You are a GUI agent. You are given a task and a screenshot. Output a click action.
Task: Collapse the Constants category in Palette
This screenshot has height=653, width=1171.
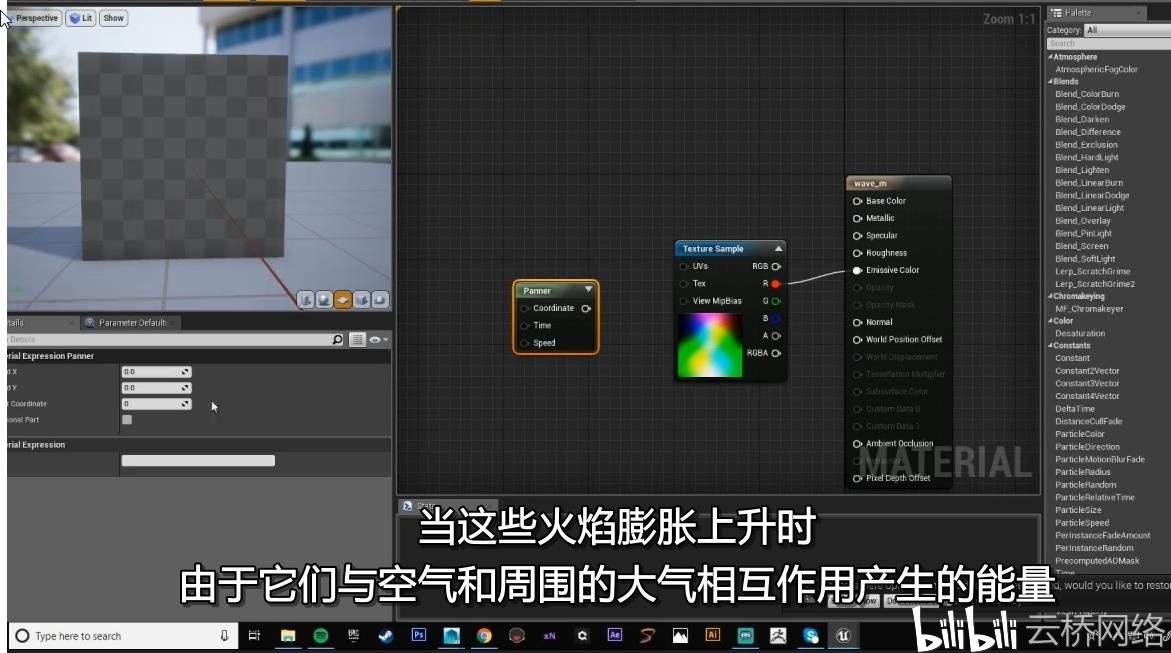click(x=1050, y=345)
